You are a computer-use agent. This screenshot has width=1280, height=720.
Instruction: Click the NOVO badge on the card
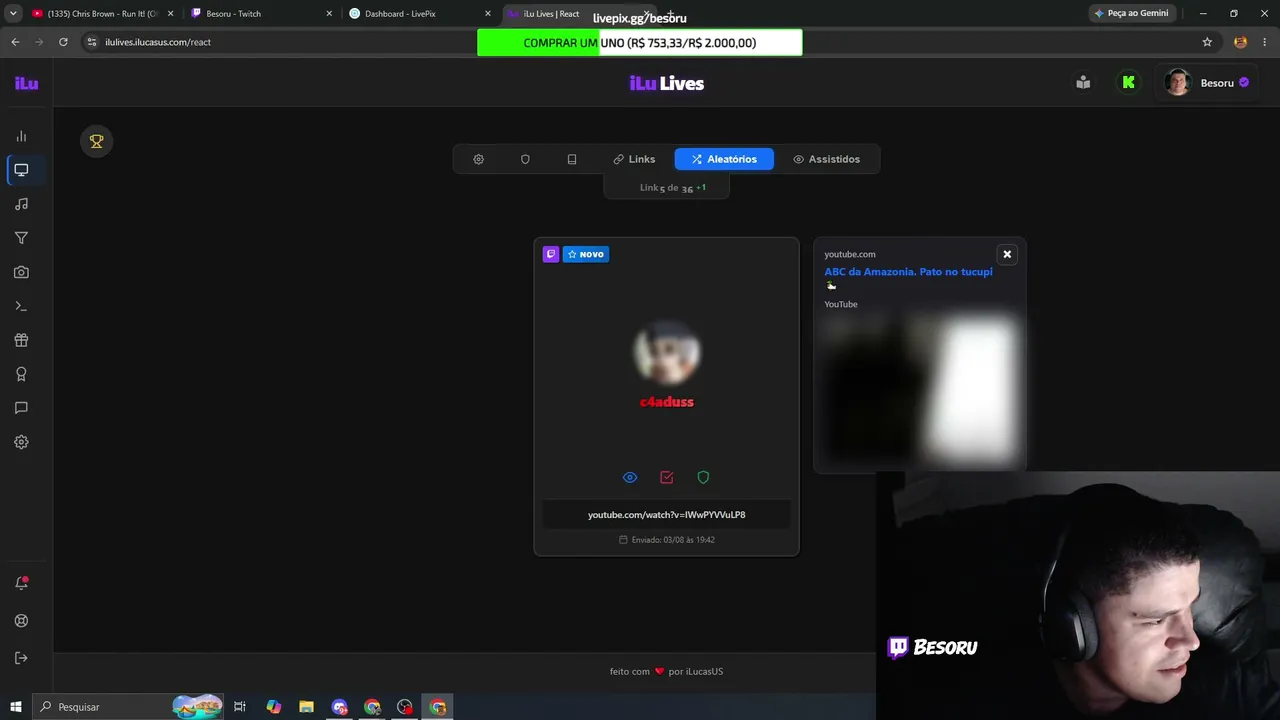click(586, 254)
